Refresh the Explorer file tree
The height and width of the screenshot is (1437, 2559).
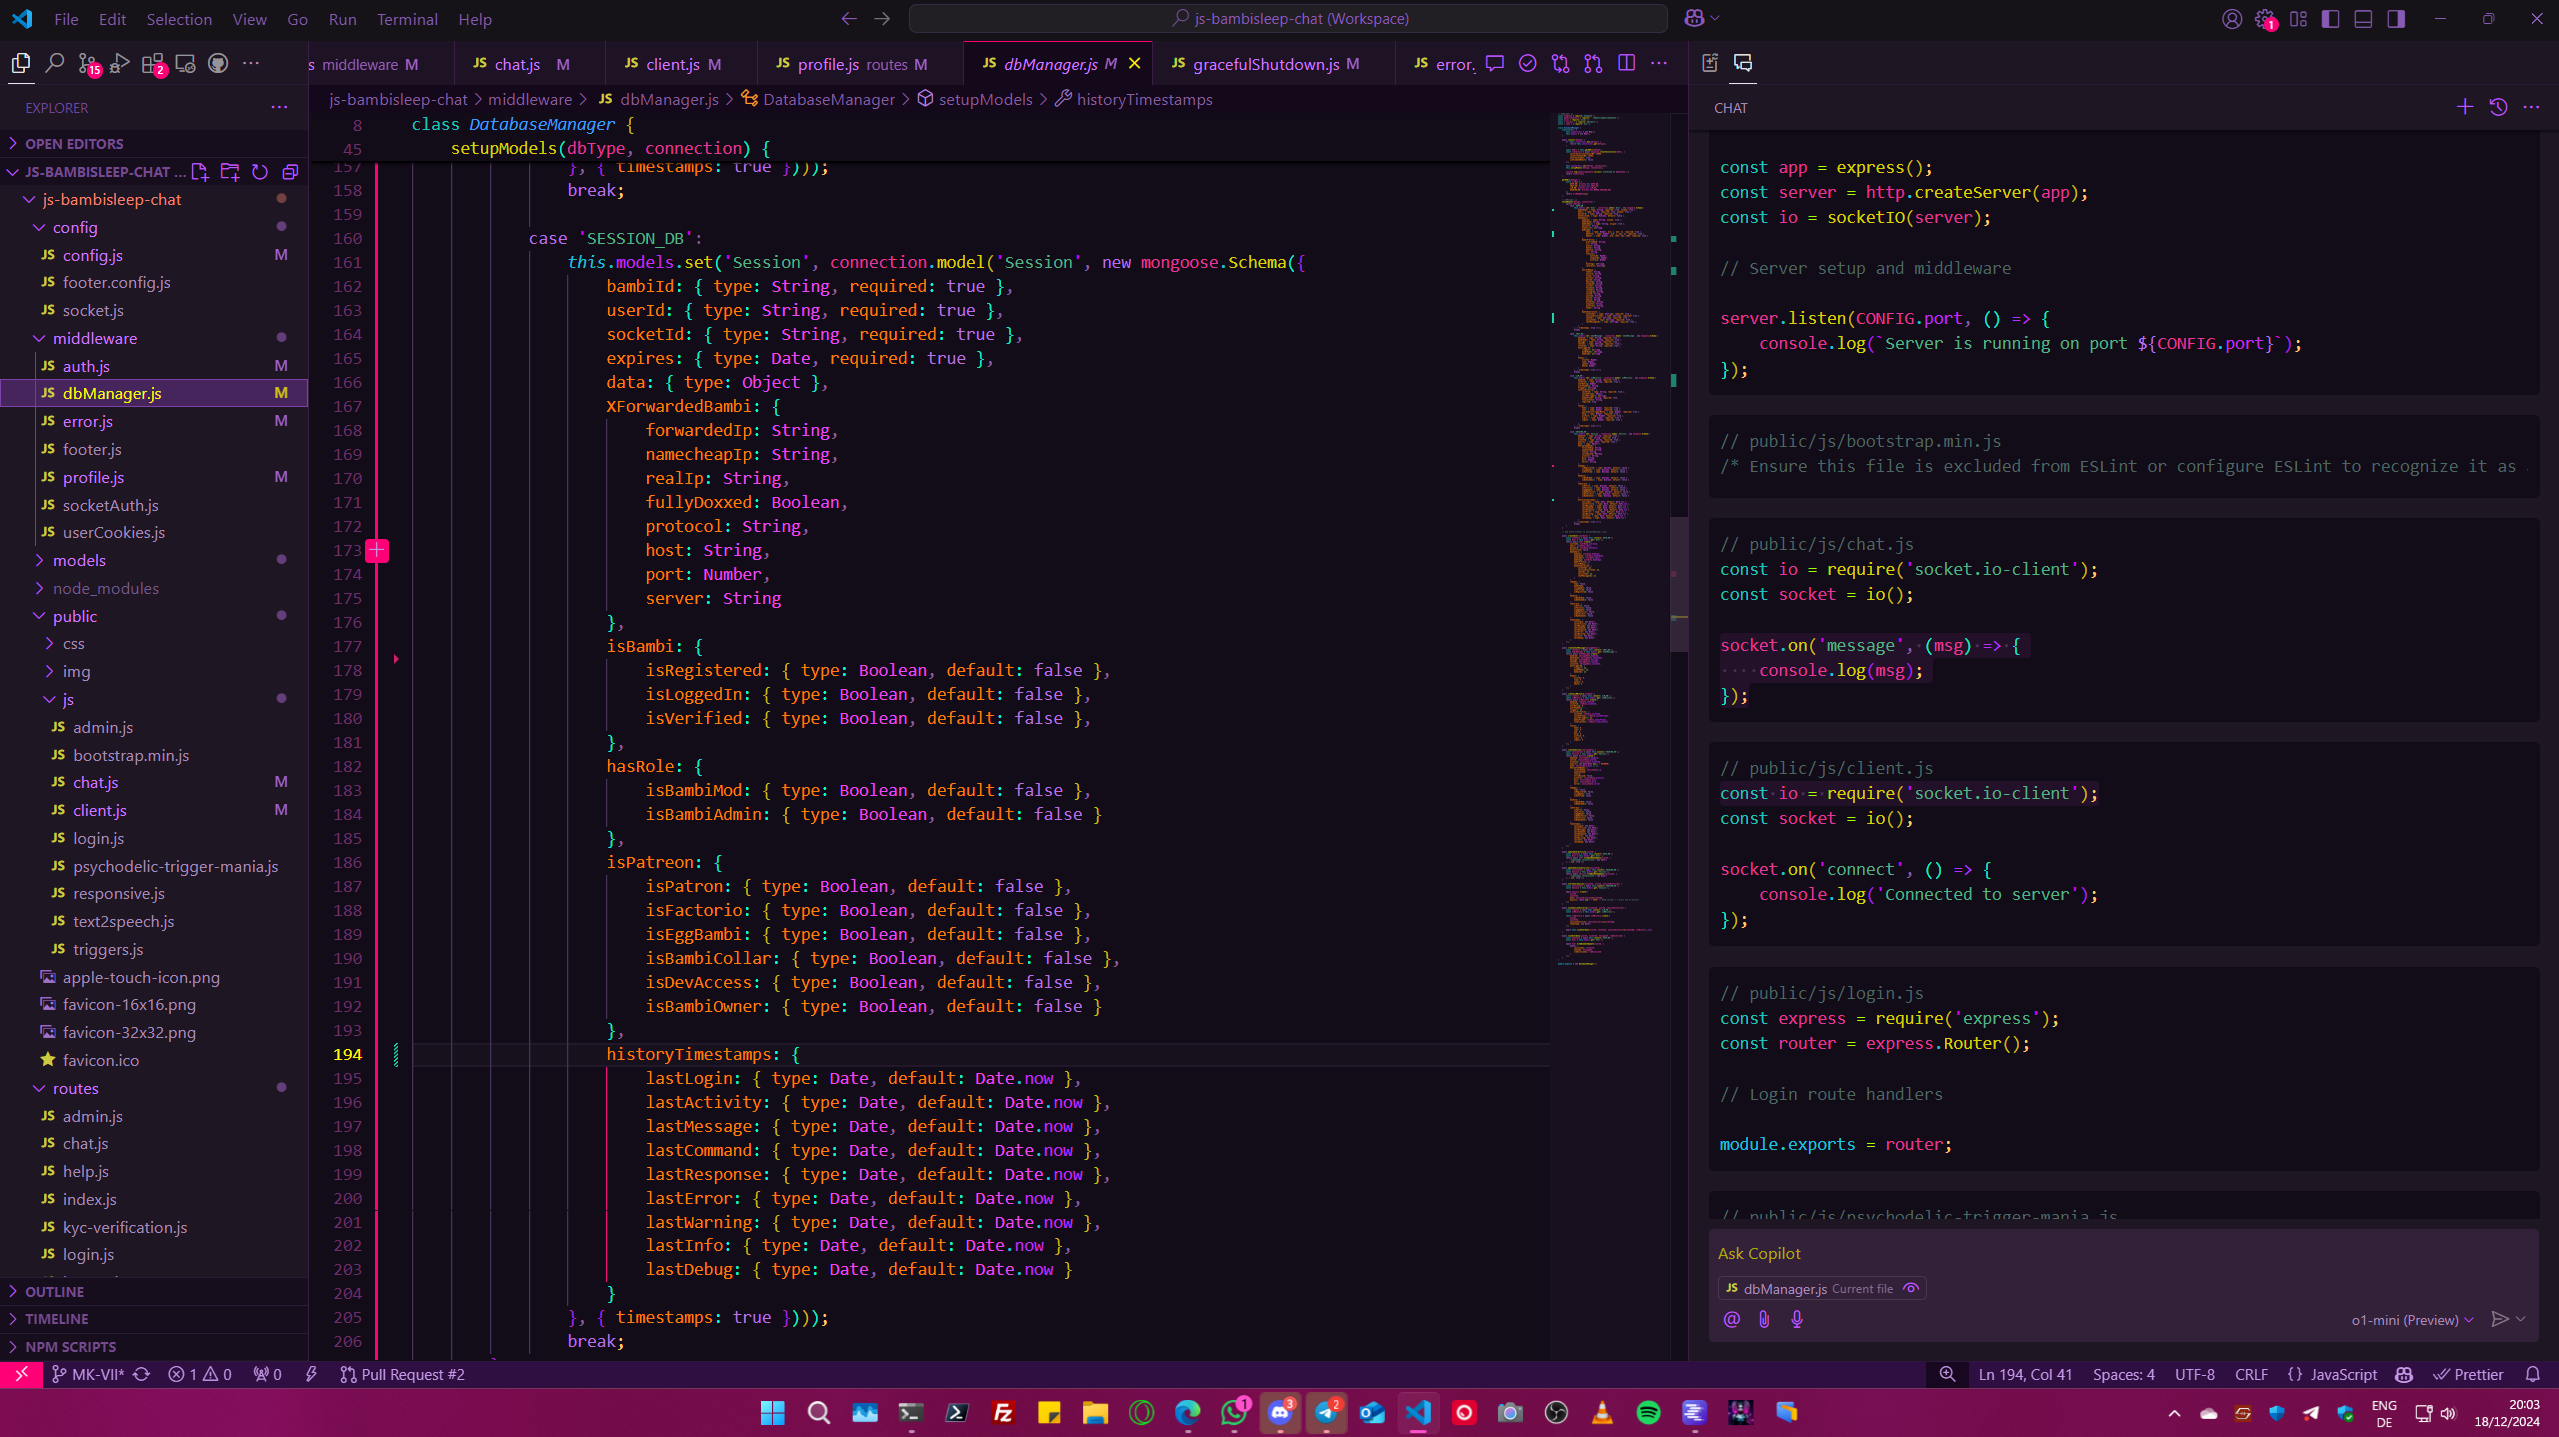[260, 172]
